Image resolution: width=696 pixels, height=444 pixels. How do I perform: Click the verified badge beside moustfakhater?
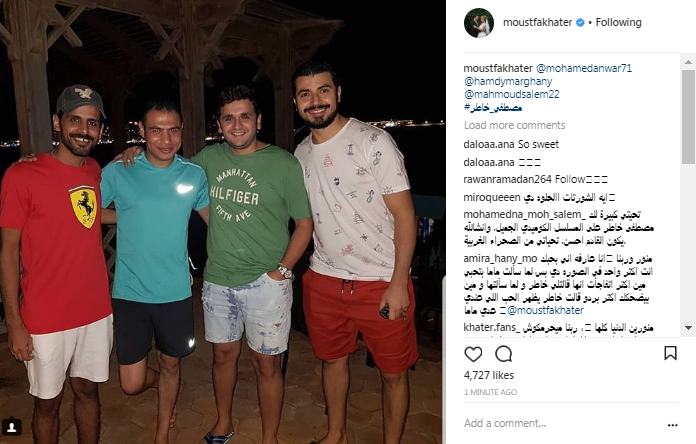click(580, 22)
